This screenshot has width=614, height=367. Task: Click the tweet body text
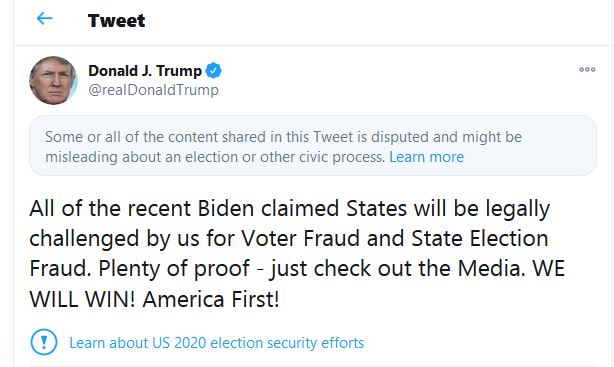coord(297,254)
